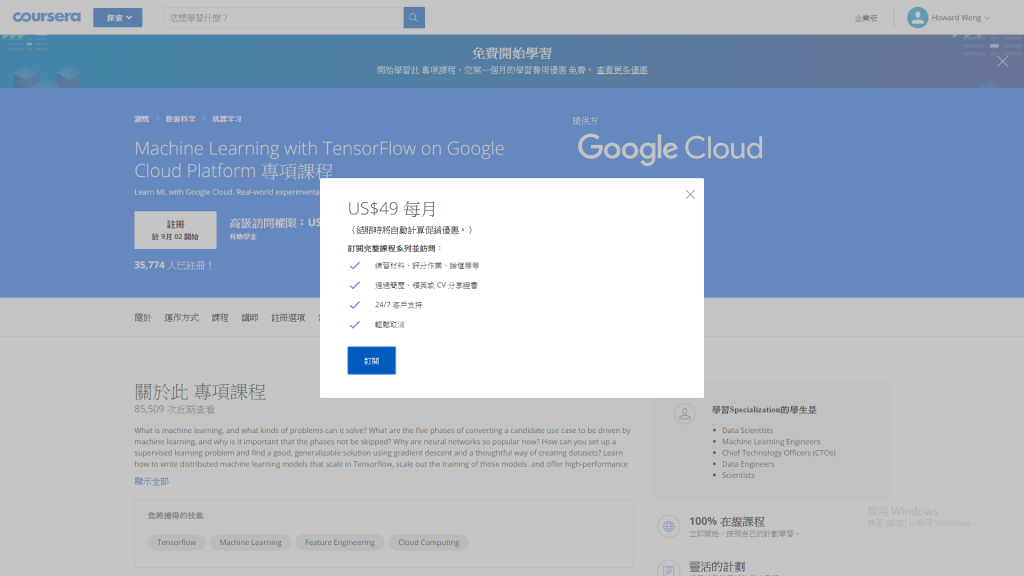
Task: Open the 探索 explore dropdown
Action: click(118, 18)
